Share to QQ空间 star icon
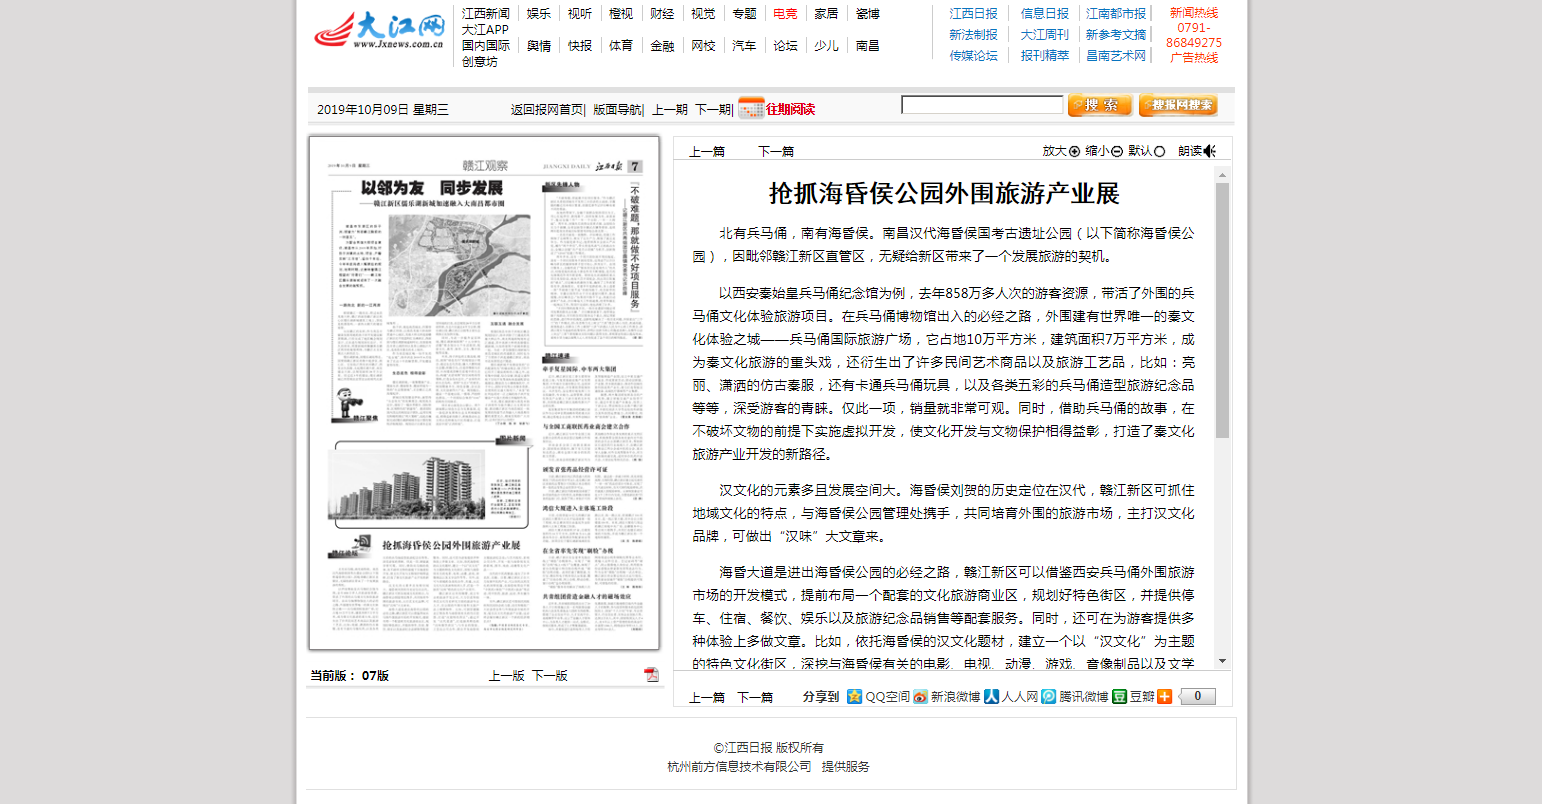This screenshot has height=804, width=1542. coord(854,697)
